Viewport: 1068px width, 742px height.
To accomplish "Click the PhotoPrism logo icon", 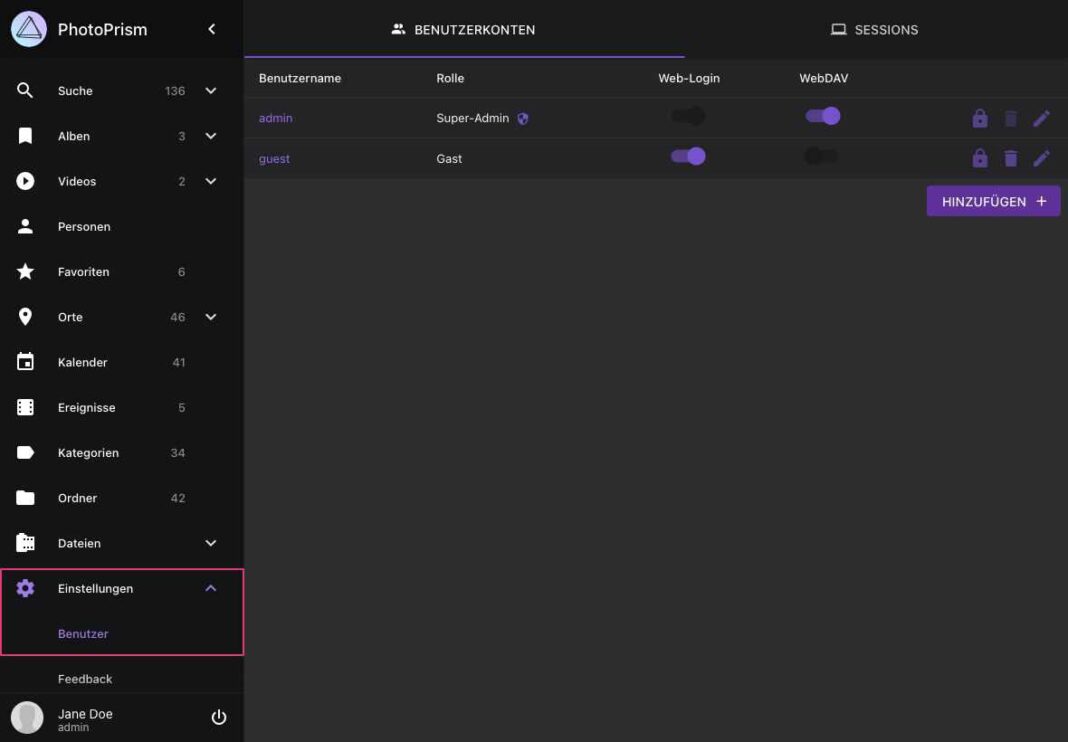I will 29,29.
